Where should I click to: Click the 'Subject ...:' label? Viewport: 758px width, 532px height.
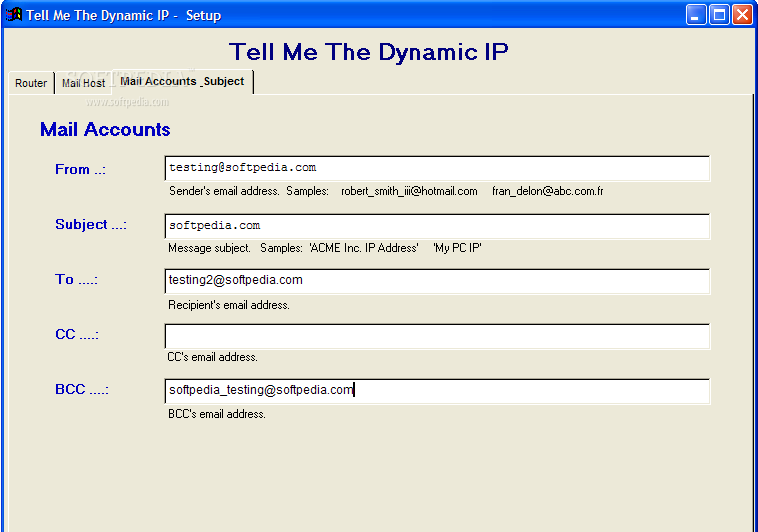click(x=91, y=224)
